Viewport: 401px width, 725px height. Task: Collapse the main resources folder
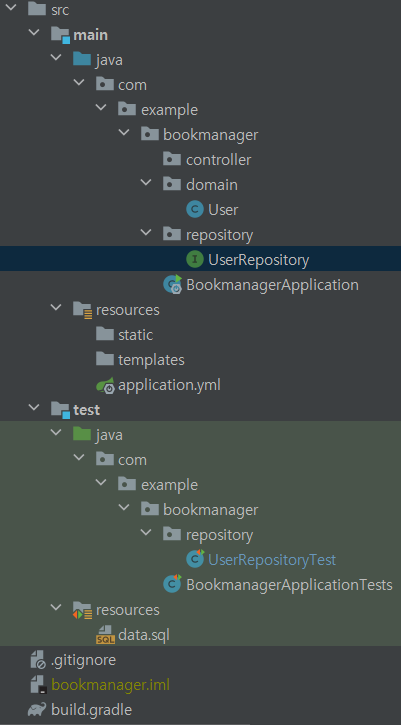point(56,309)
